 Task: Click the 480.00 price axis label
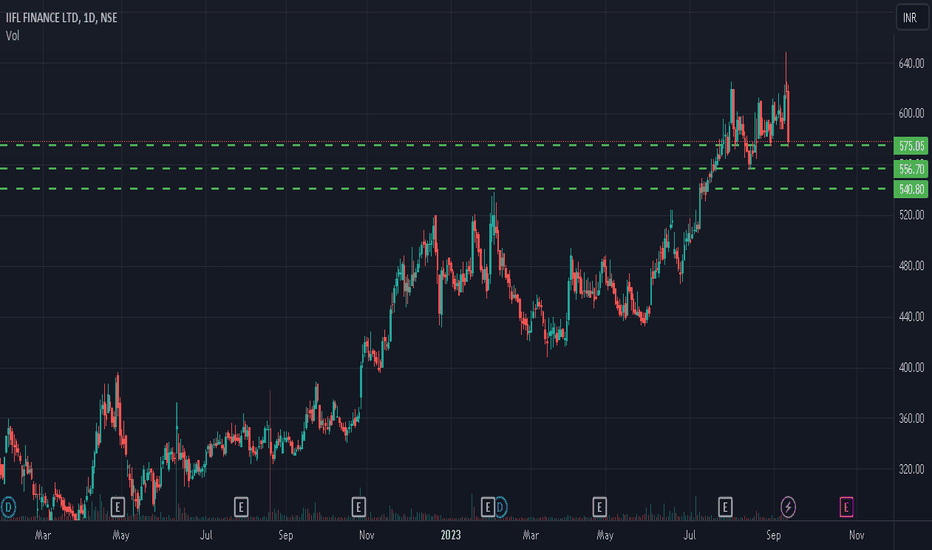[x=911, y=266]
